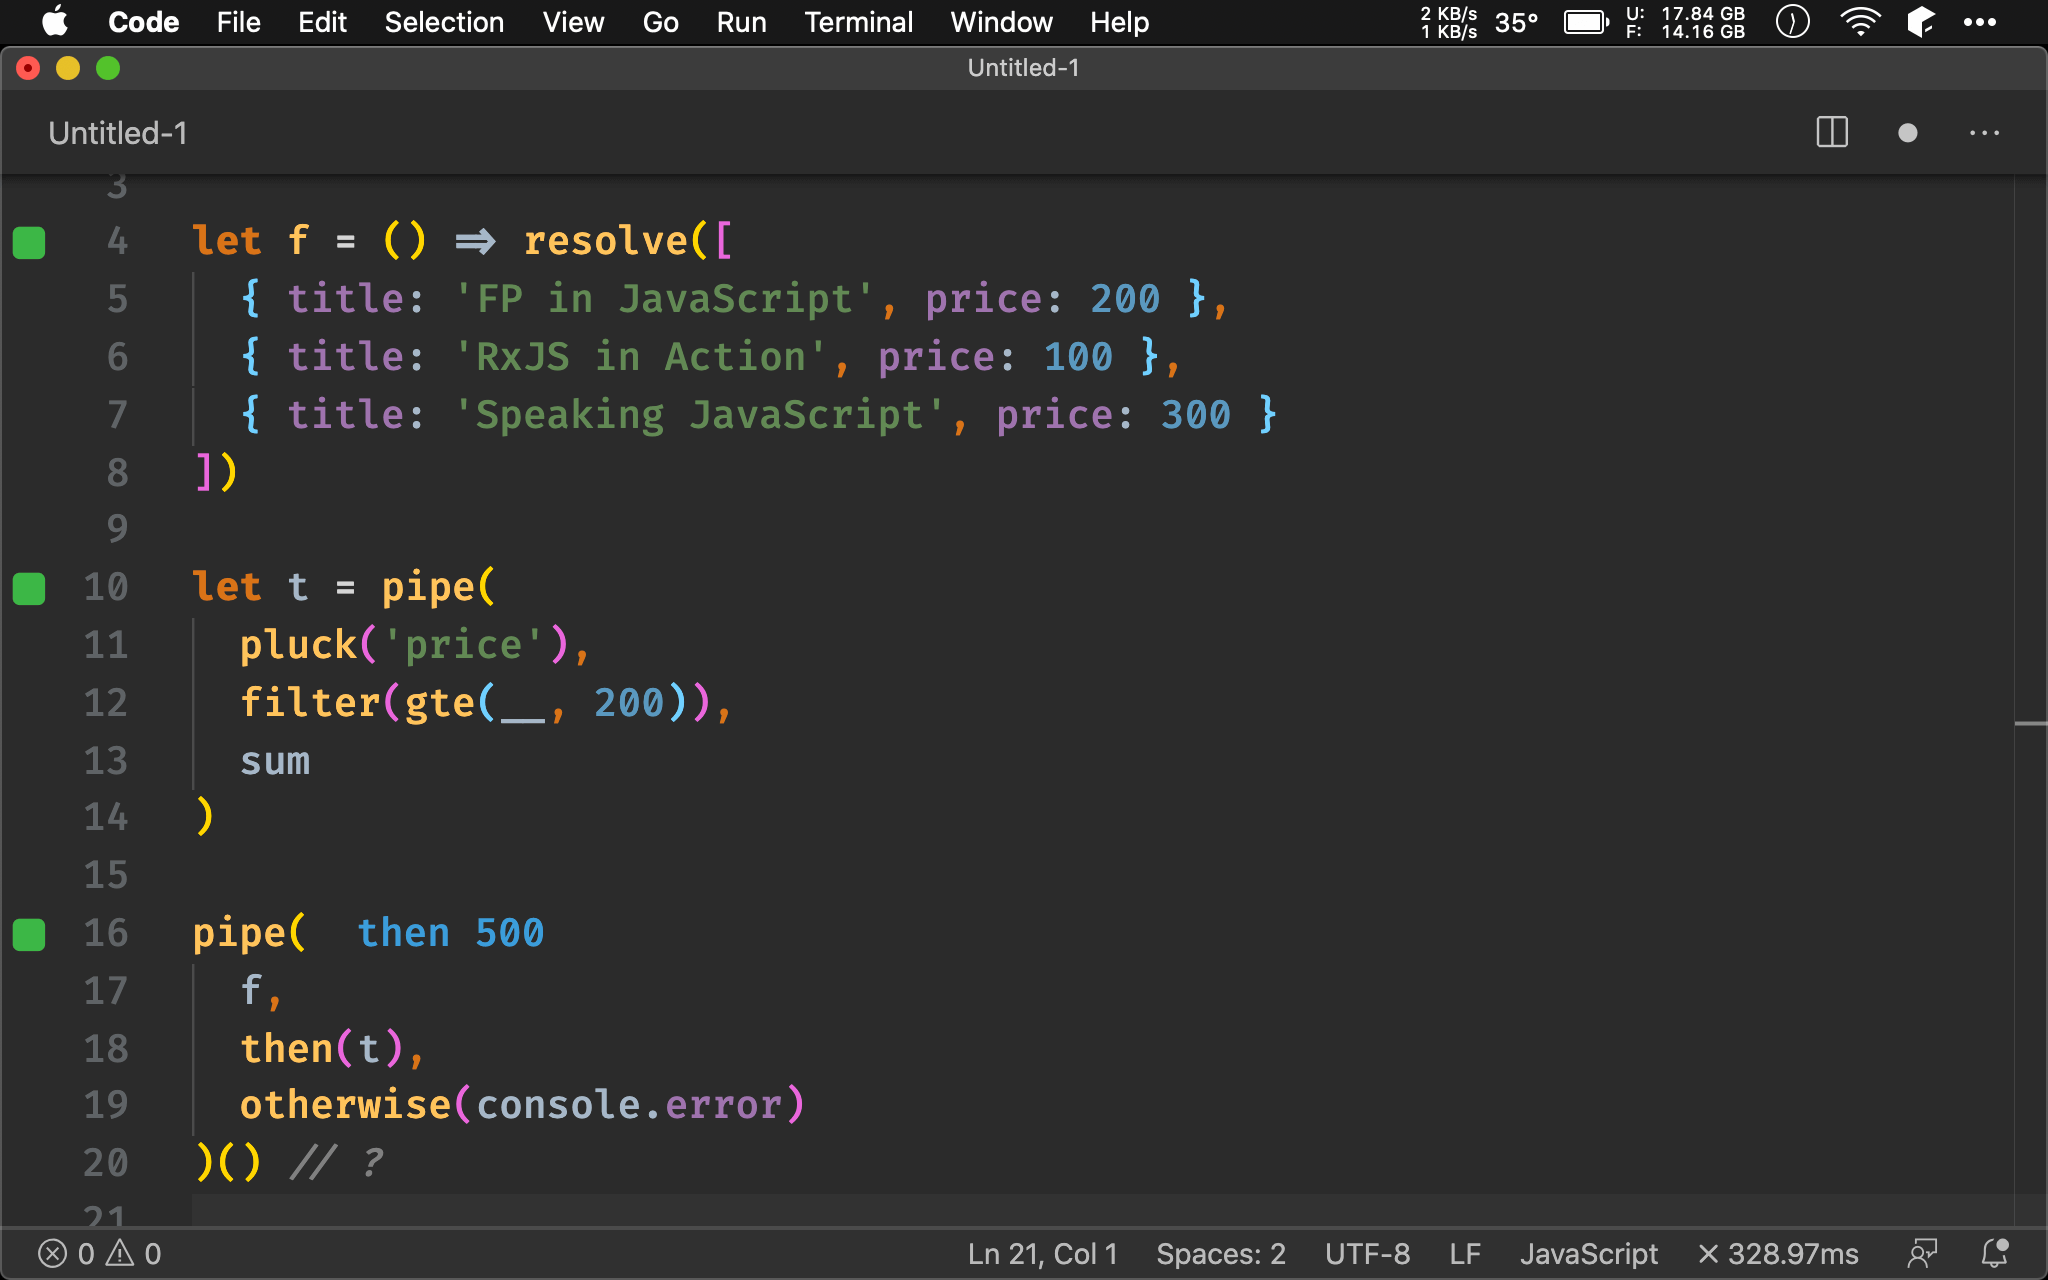Open the Edit menu
Screen dimensions: 2048x1280
[322, 22]
